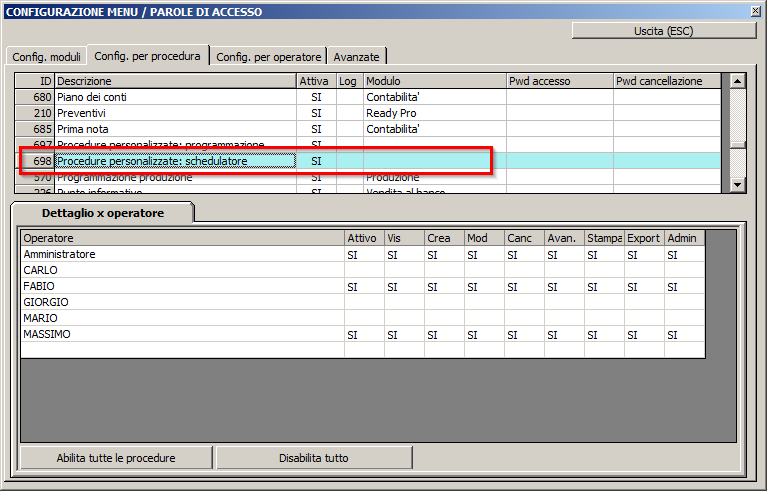Select Dettaglio x operatore tab
767x491 pixels.
[x=103, y=213]
